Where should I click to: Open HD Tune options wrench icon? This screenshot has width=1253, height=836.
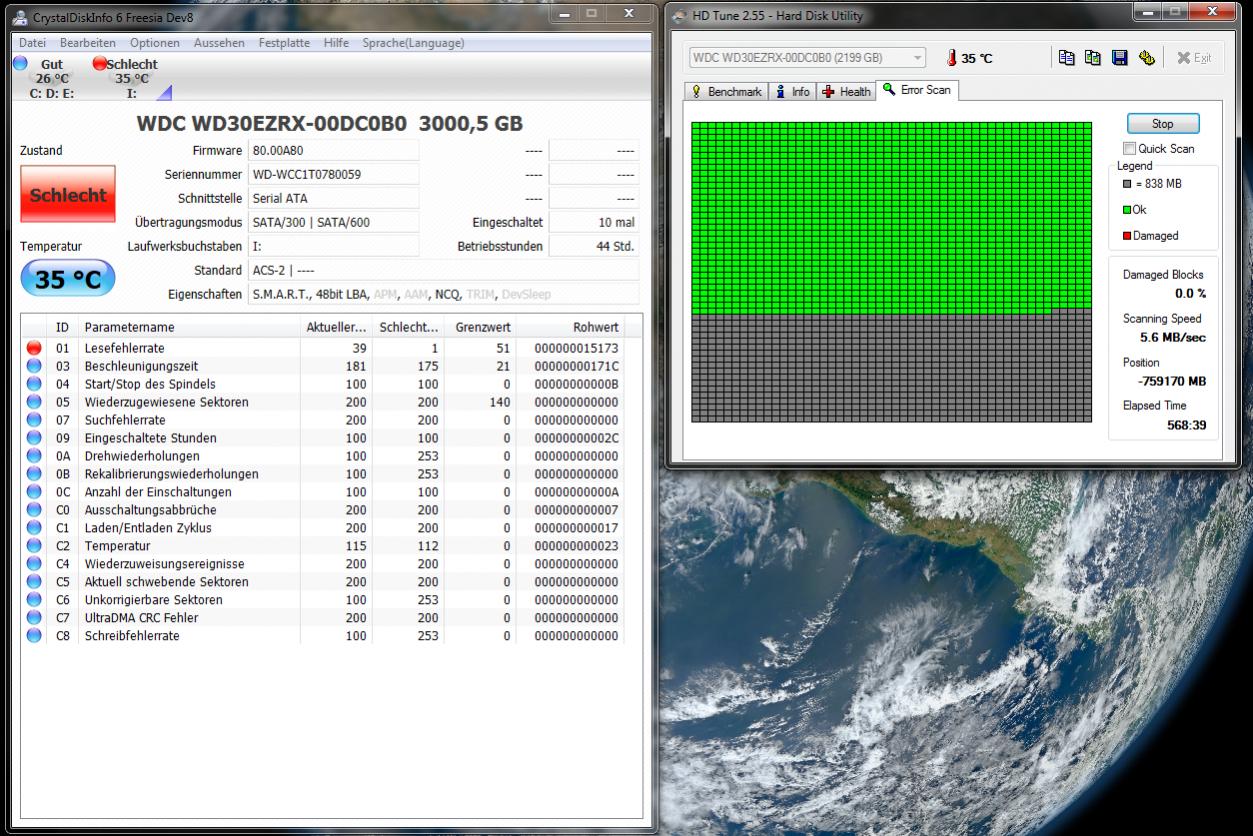1146,58
